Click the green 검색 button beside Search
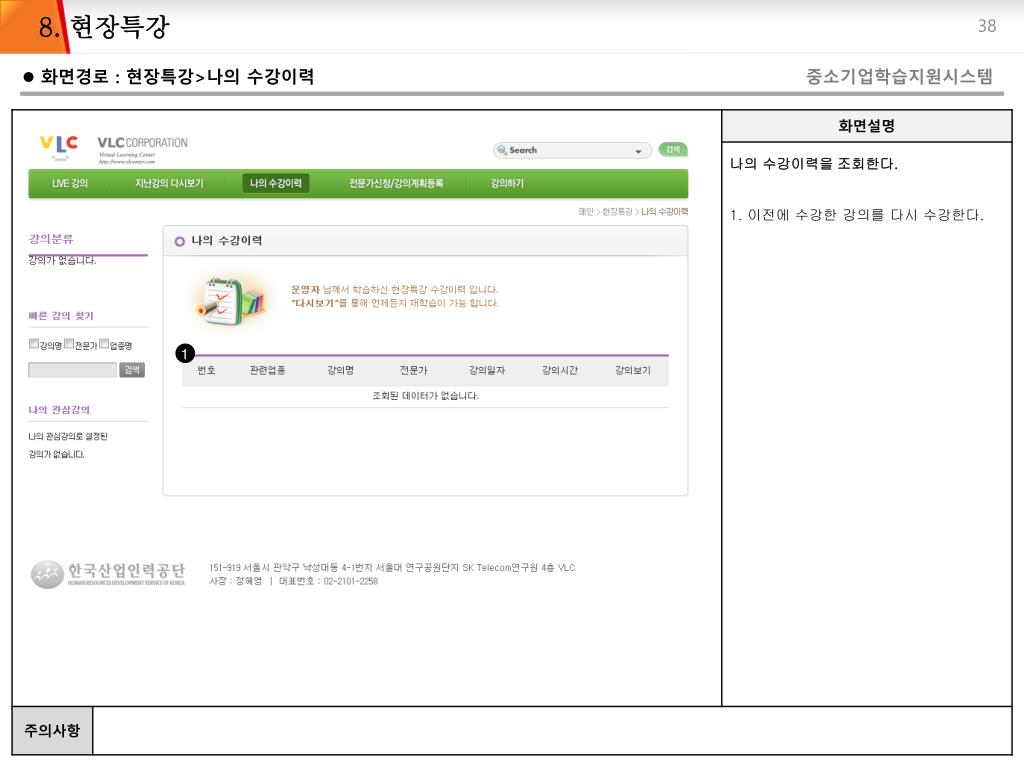The width and height of the screenshot is (1024, 768). click(673, 150)
